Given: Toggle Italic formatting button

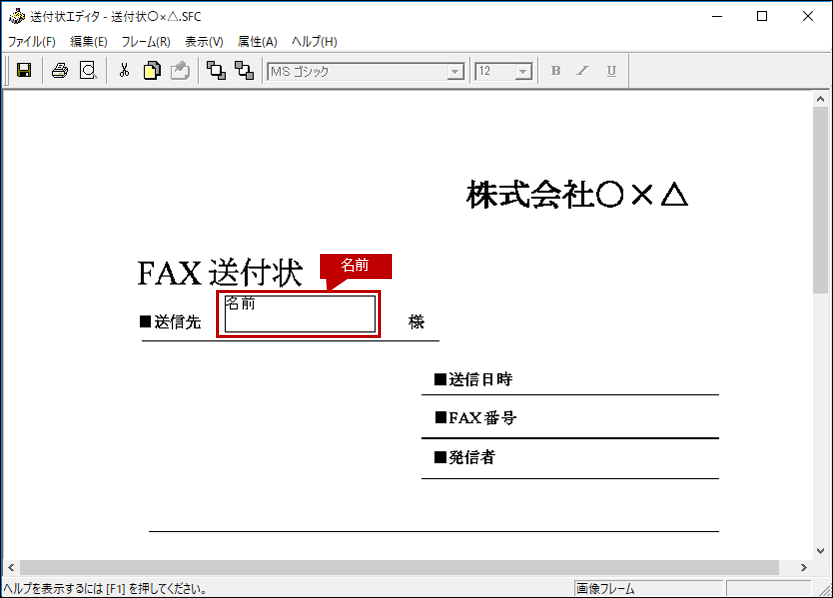Looking at the screenshot, I should pyautogui.click(x=583, y=71).
